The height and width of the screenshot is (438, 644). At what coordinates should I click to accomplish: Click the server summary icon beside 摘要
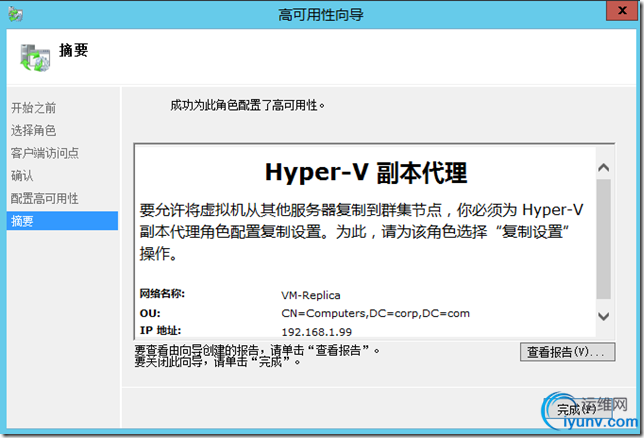[35, 58]
